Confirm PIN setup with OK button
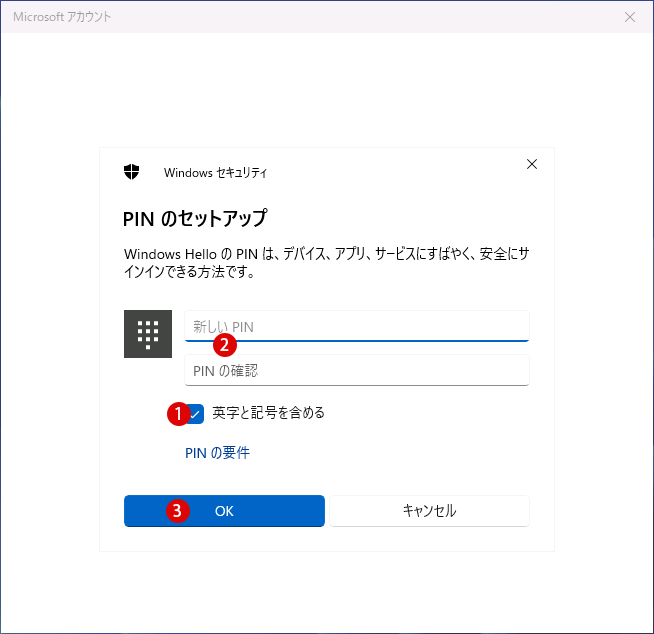This screenshot has height=634, width=654. click(x=224, y=511)
